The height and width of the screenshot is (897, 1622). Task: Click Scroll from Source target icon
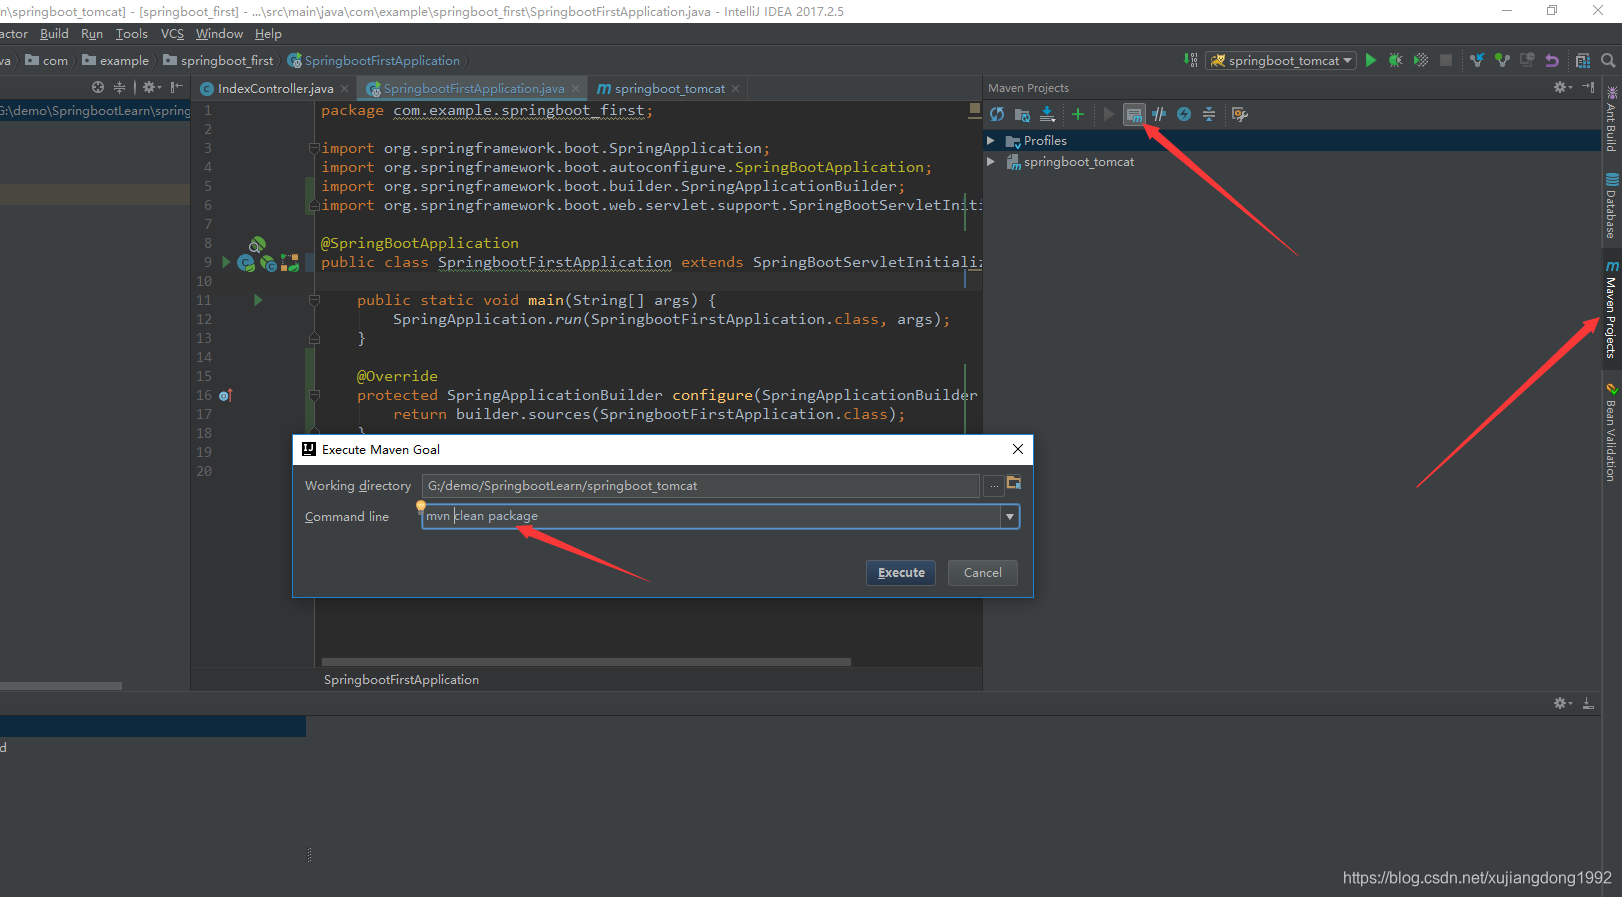[x=98, y=88]
